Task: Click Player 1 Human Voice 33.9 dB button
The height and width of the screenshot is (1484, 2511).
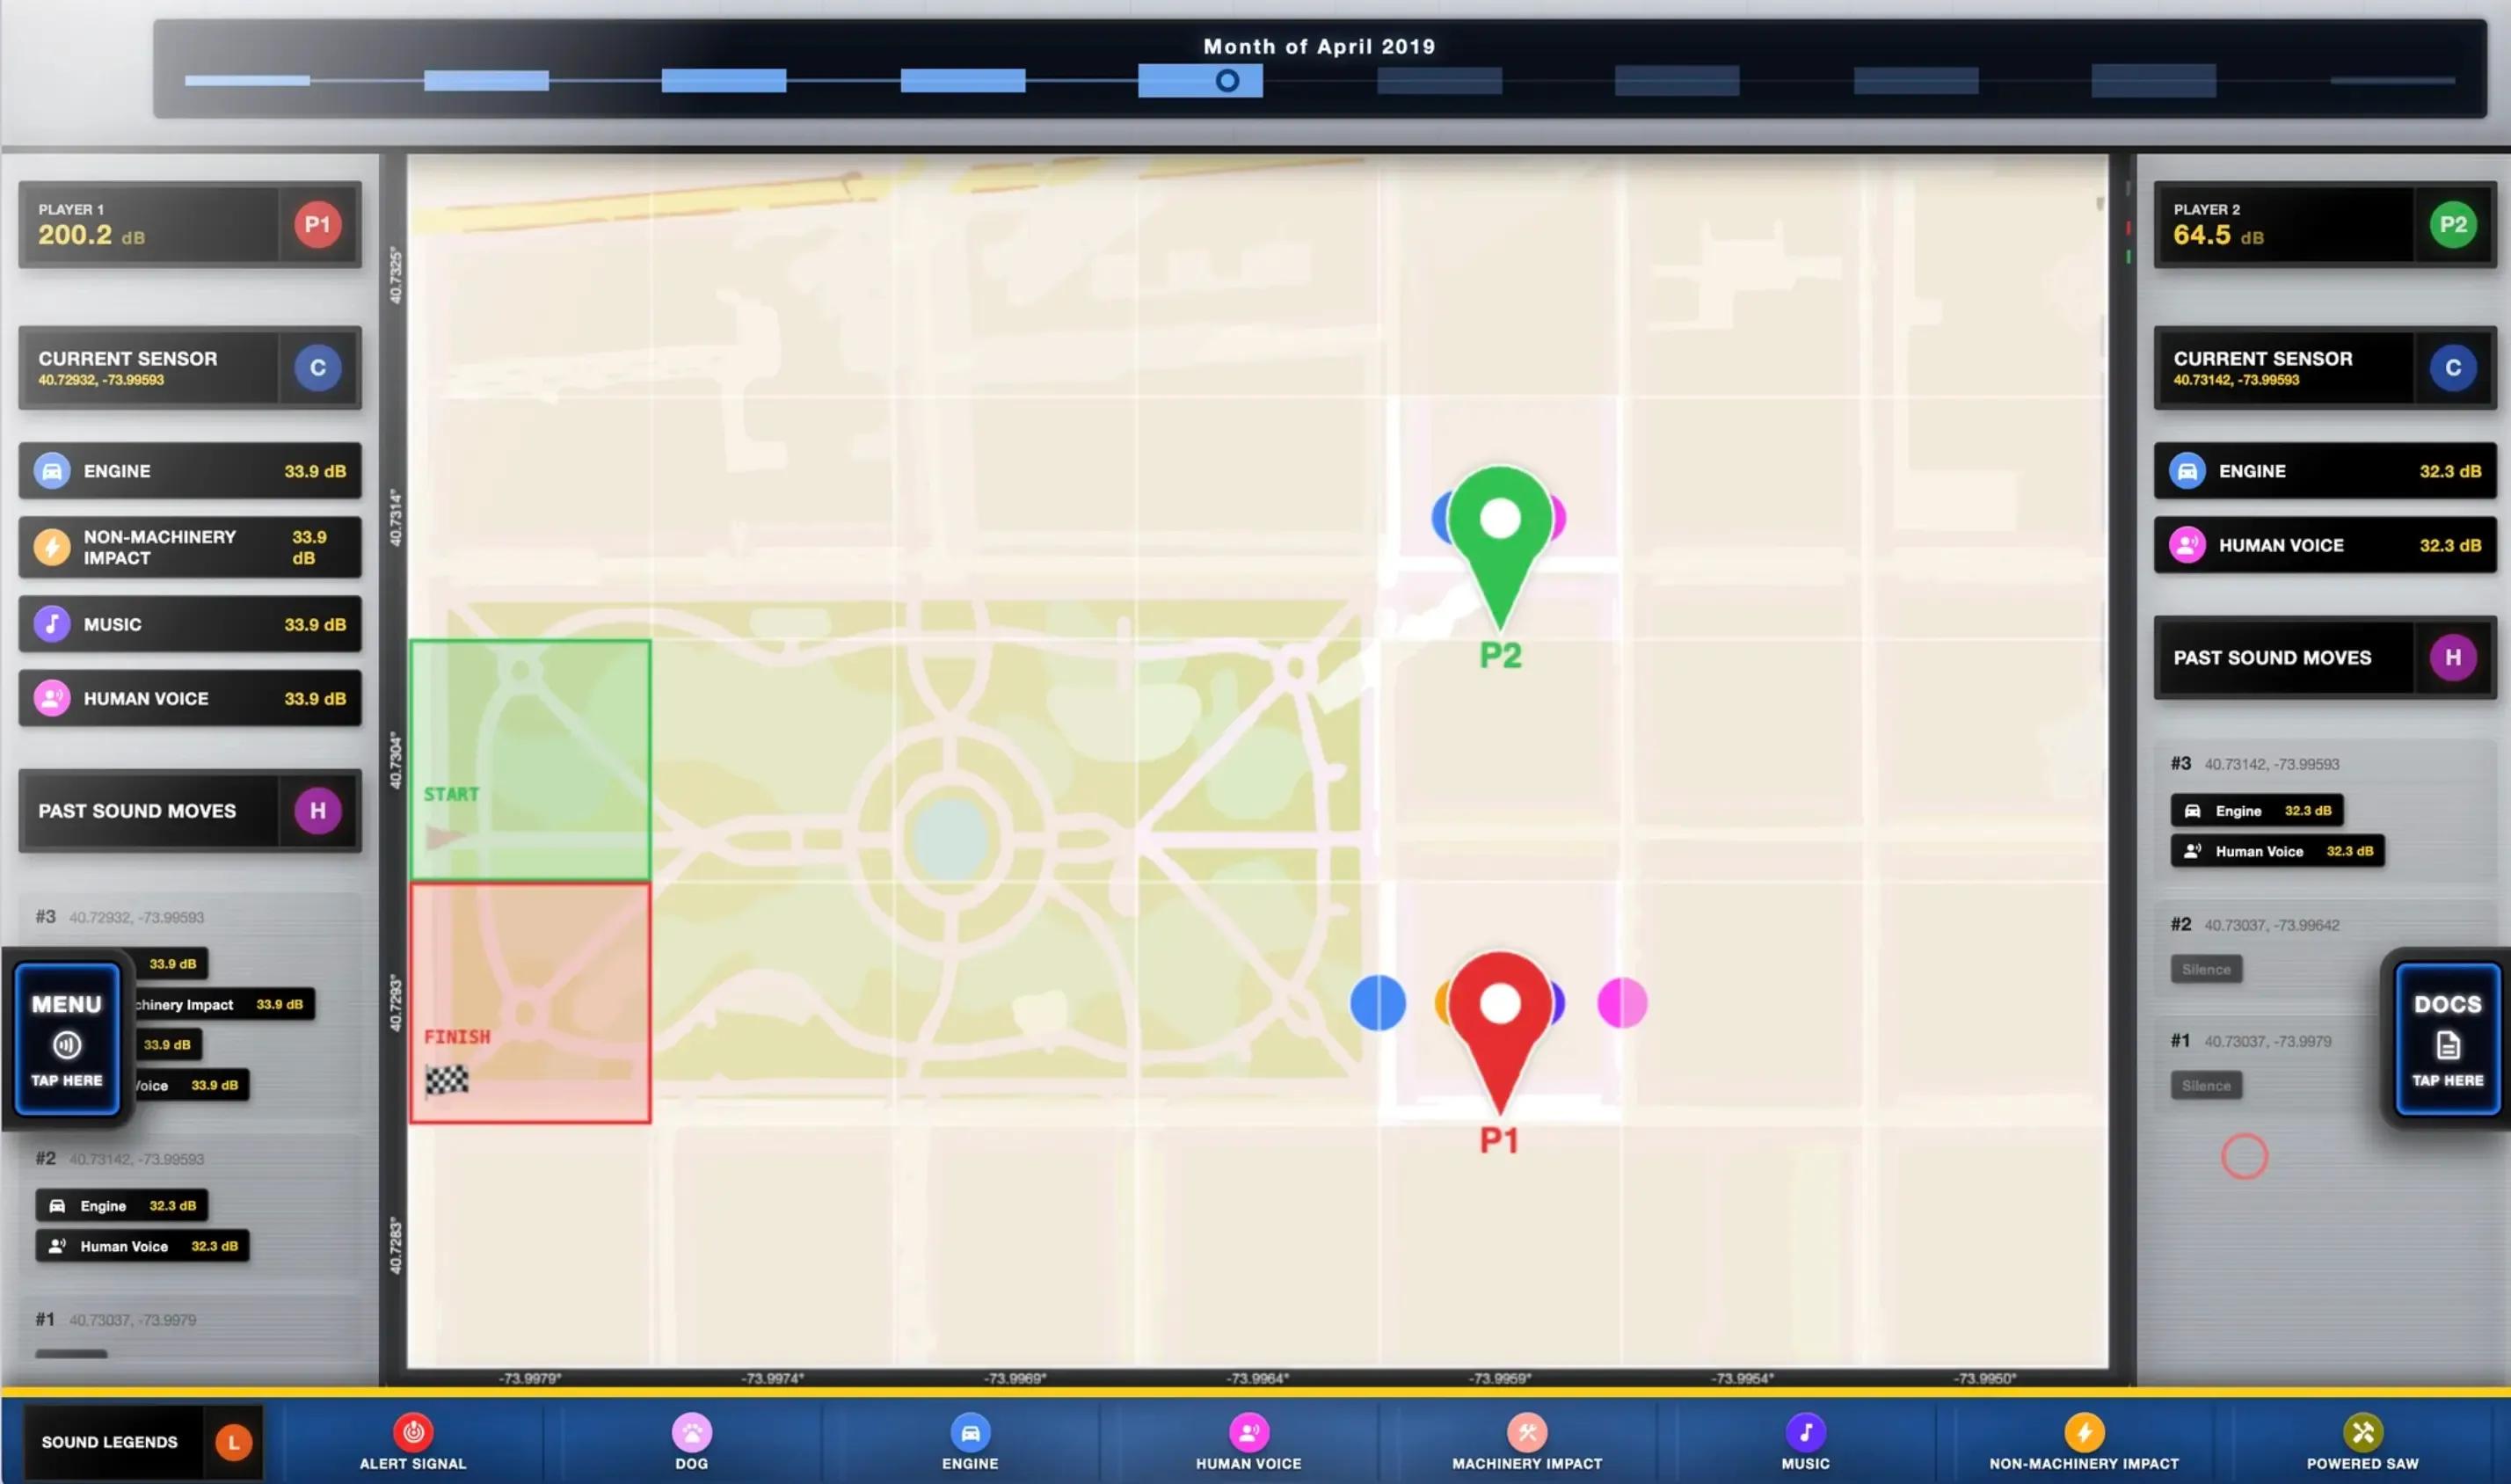Action: (190, 699)
